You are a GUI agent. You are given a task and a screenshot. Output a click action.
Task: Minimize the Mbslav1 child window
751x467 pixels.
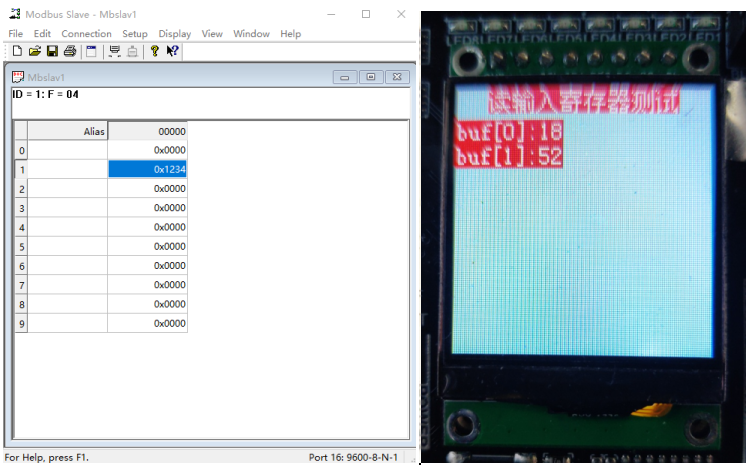(x=345, y=77)
